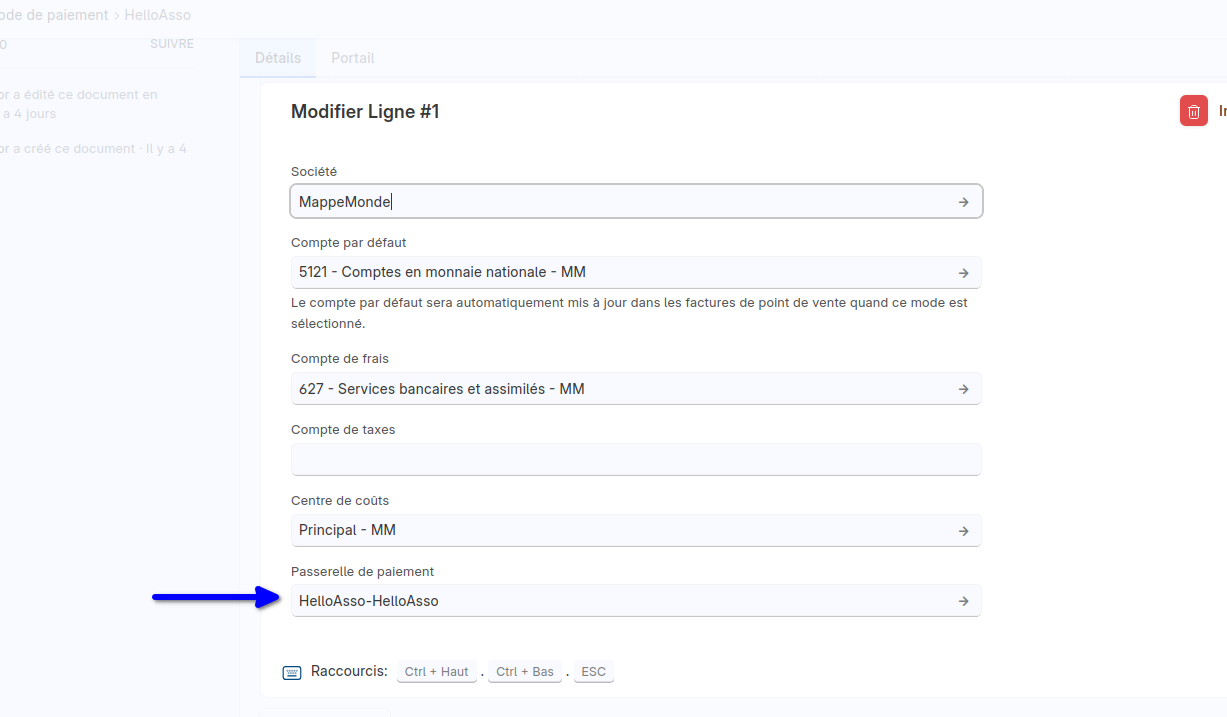Click the empty Compte de taxes field
1227x717 pixels.
[636, 460]
